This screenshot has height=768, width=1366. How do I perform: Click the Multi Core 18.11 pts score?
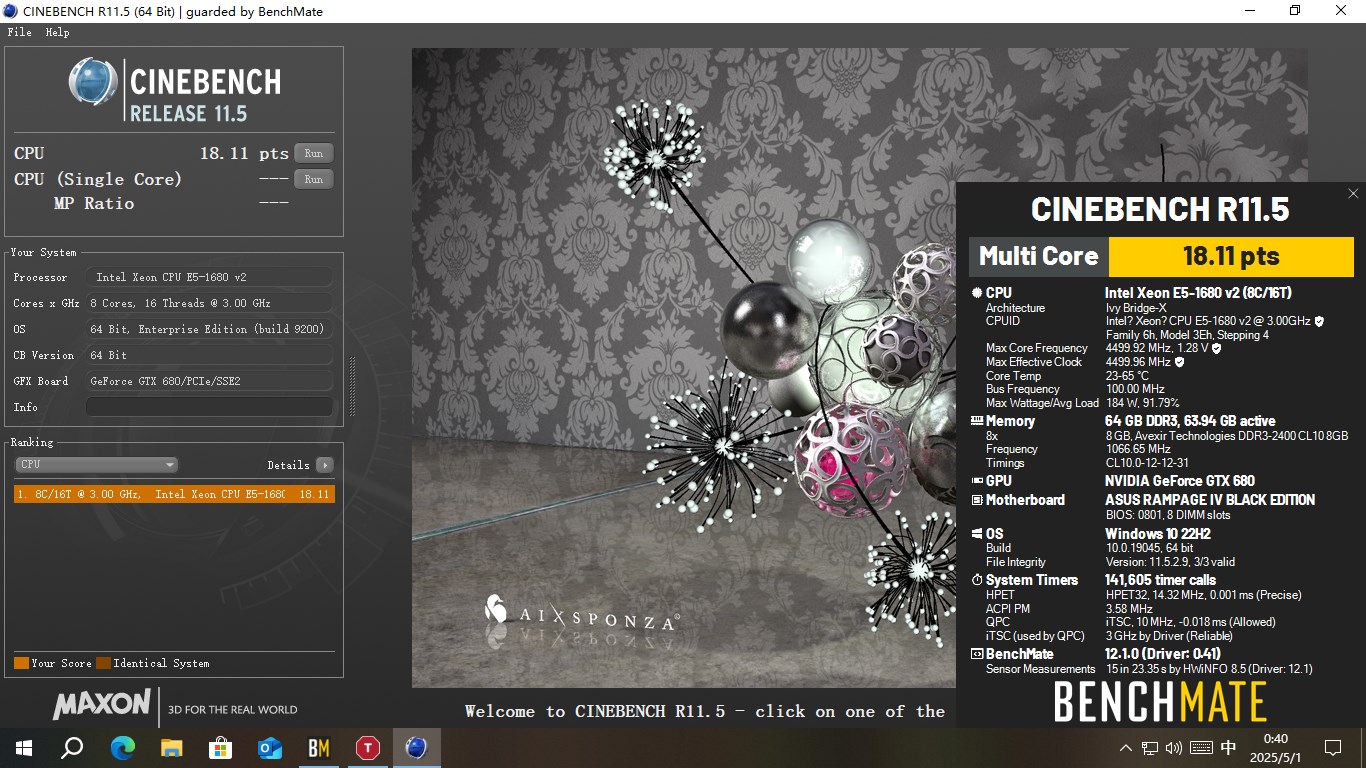point(1231,256)
